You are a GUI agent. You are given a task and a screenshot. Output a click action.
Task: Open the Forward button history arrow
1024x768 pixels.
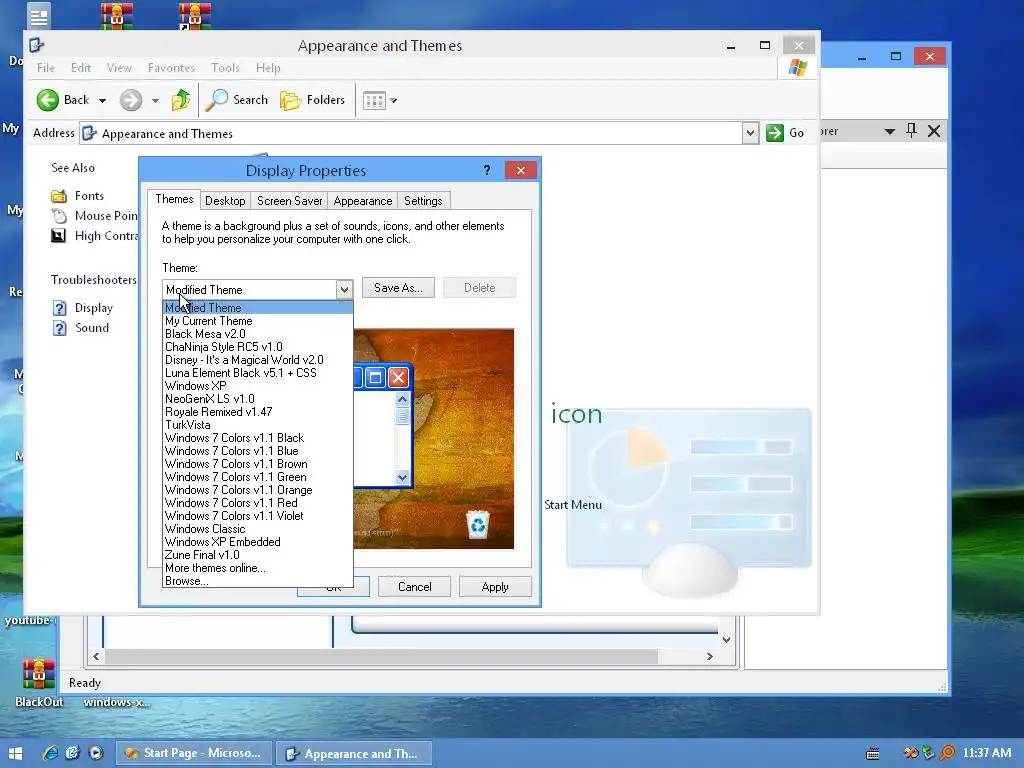pos(155,101)
